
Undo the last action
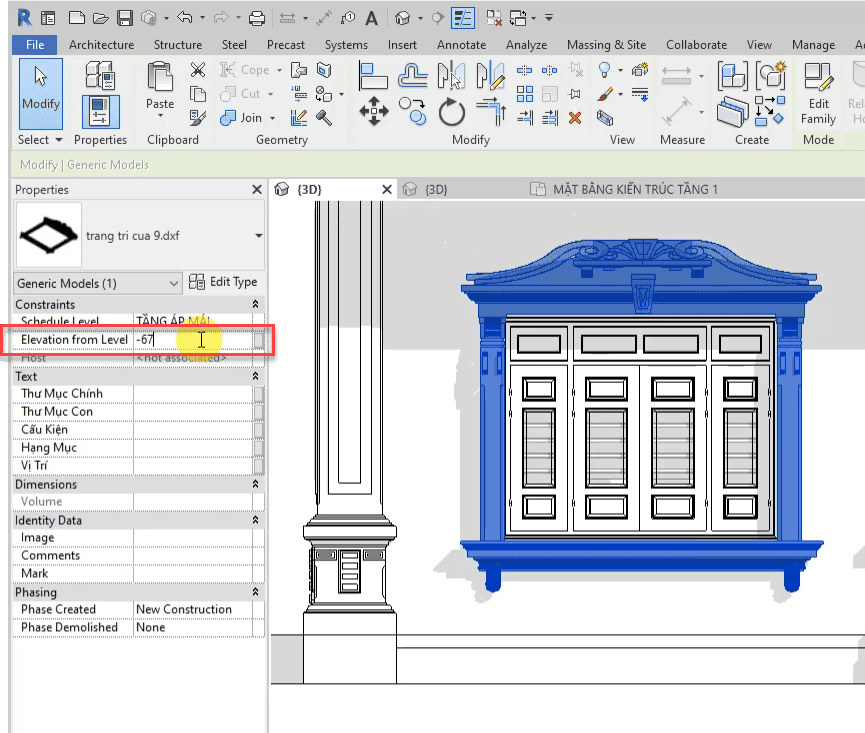click(184, 18)
